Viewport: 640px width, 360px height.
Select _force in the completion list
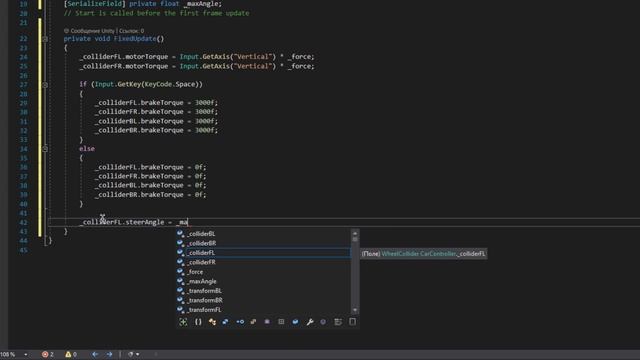[263, 272]
